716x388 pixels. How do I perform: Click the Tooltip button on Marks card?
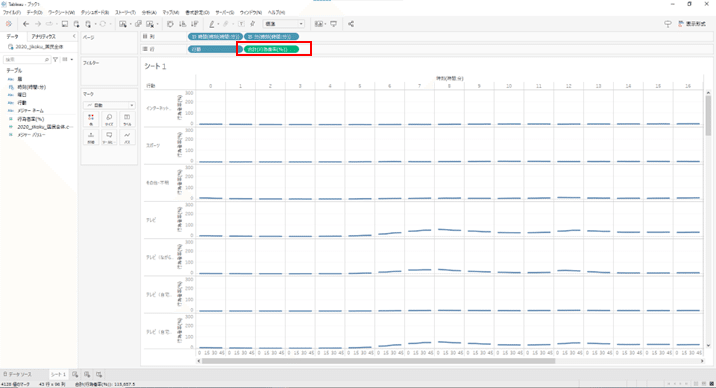pyautogui.click(x=109, y=137)
